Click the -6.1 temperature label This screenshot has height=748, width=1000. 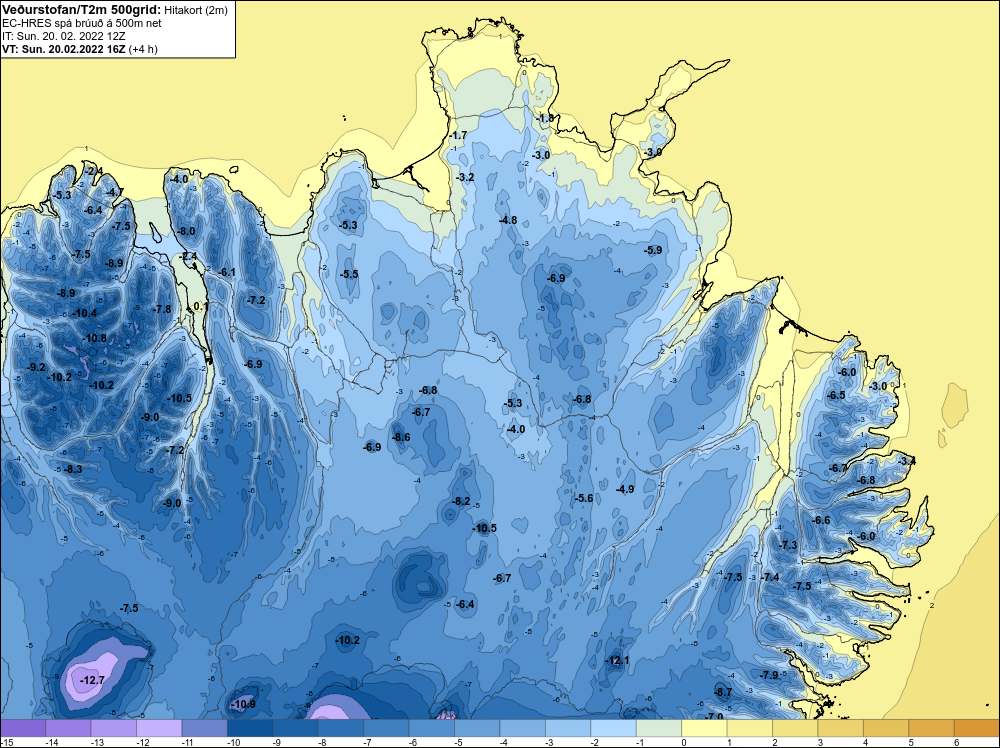(227, 272)
